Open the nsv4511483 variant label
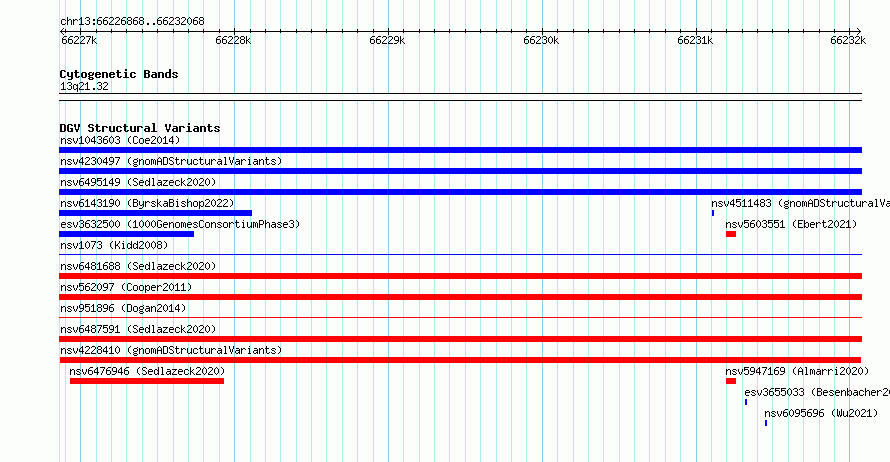Viewport: 890px width, 462px height. [x=800, y=203]
